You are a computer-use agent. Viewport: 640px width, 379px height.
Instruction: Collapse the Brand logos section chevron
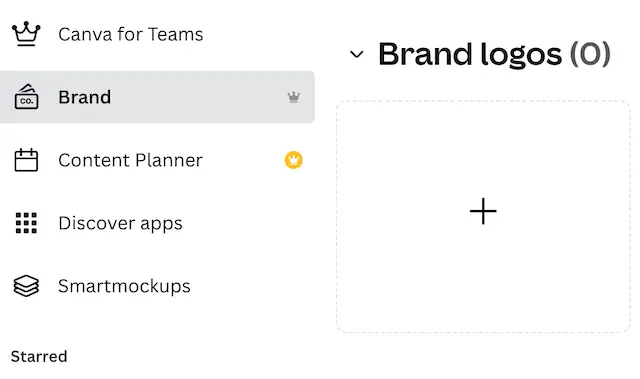coord(357,54)
